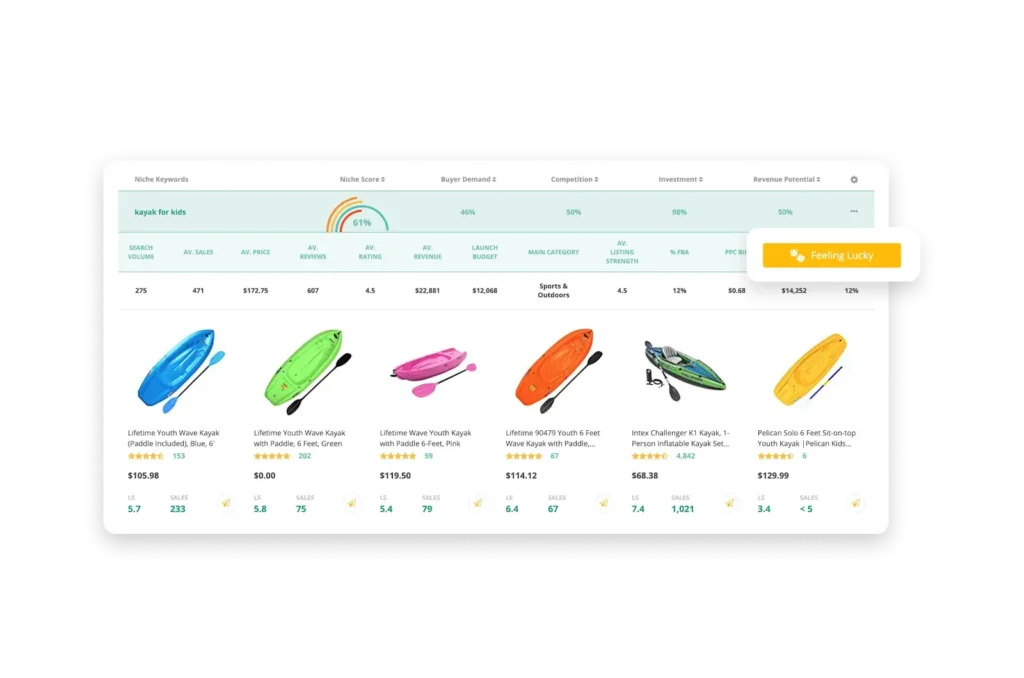The width and height of the screenshot is (1024, 678).
Task: Open table settings gear icon
Action: [854, 180]
